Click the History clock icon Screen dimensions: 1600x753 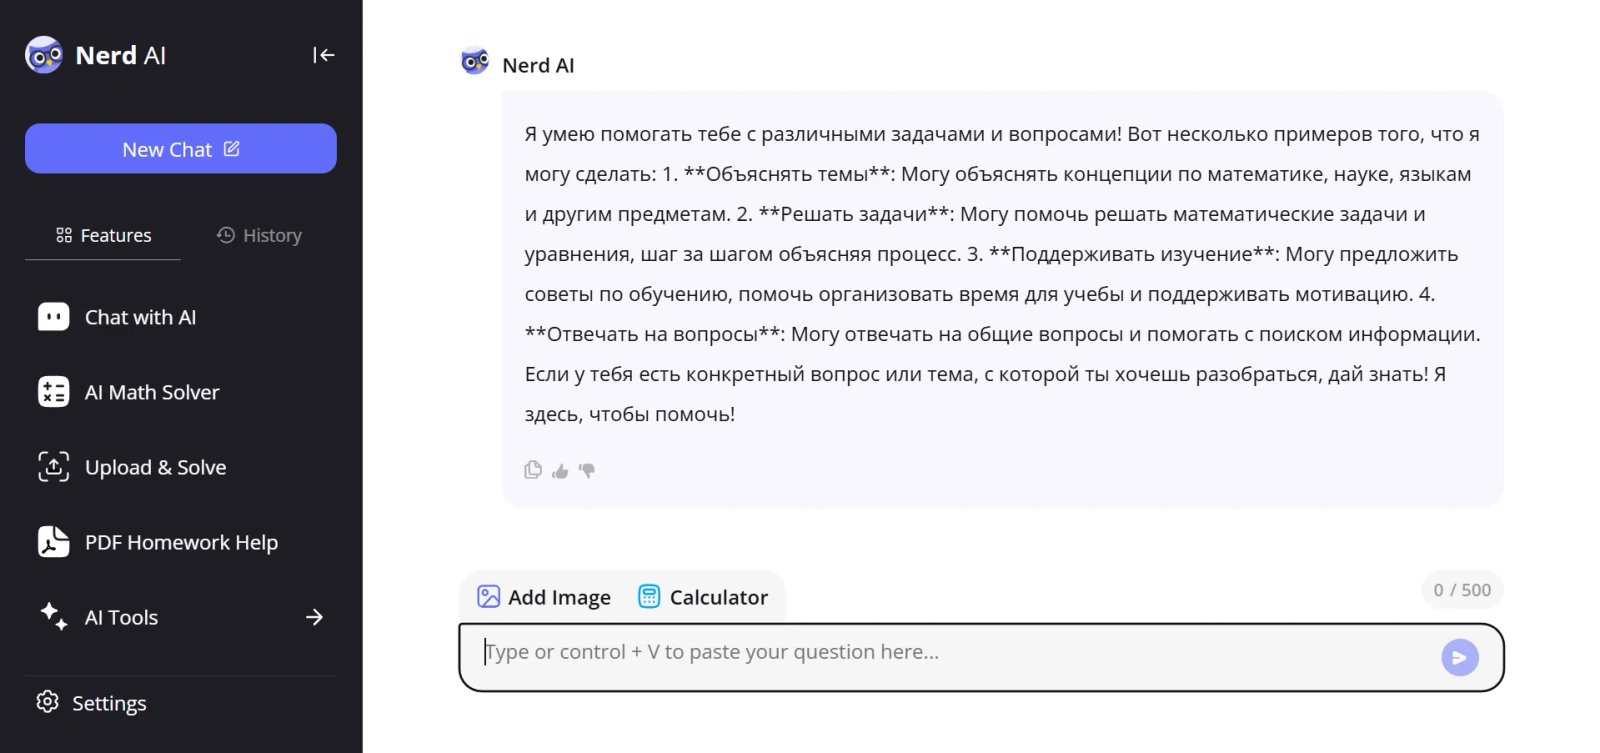[x=226, y=235]
